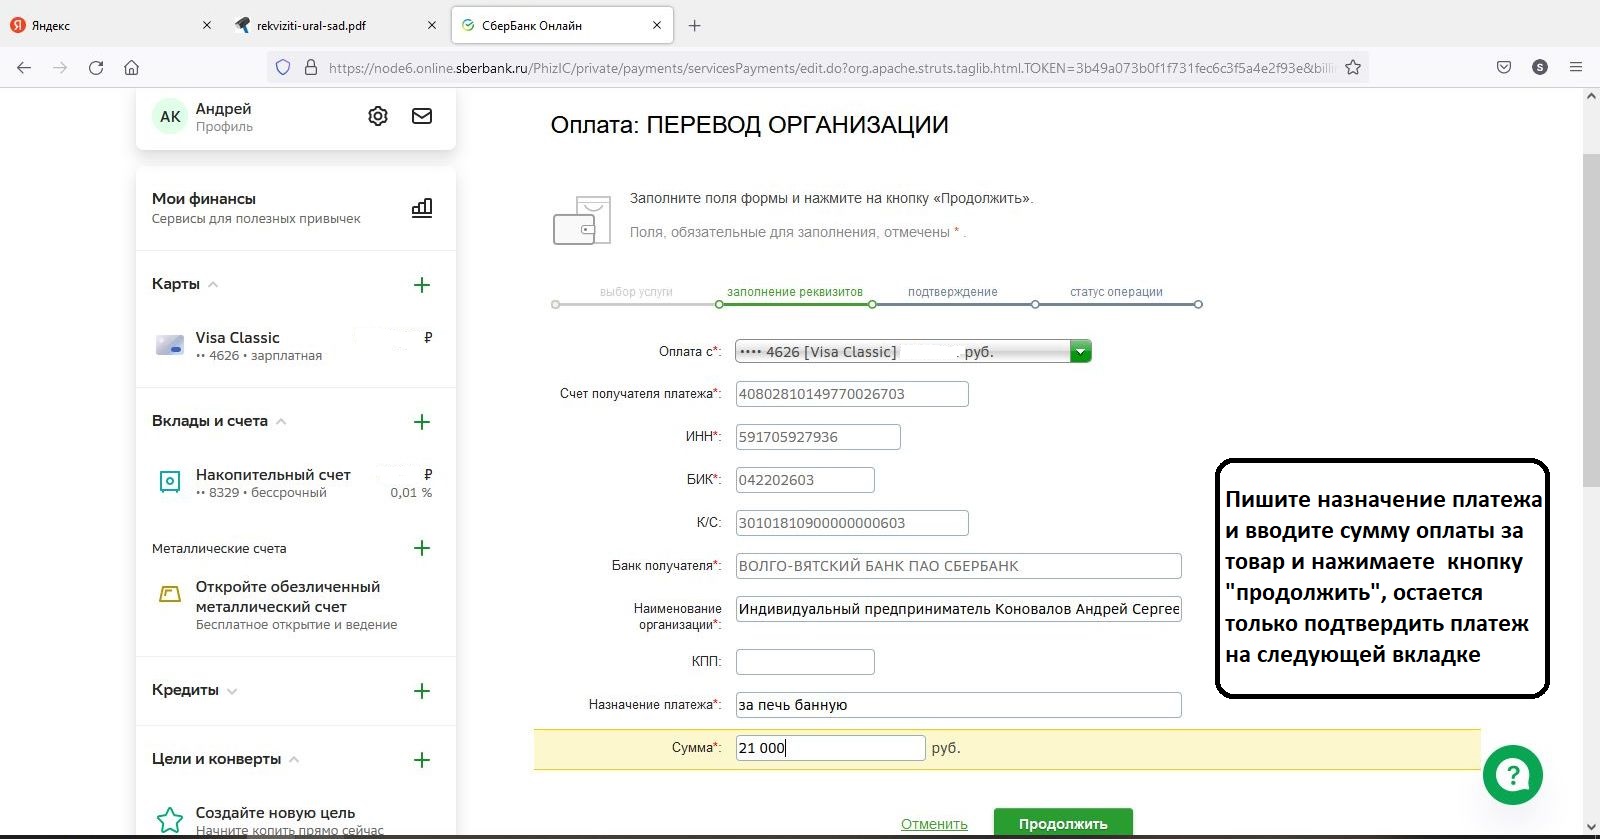
Task: Click the Visa Classic card icon
Action: point(170,345)
